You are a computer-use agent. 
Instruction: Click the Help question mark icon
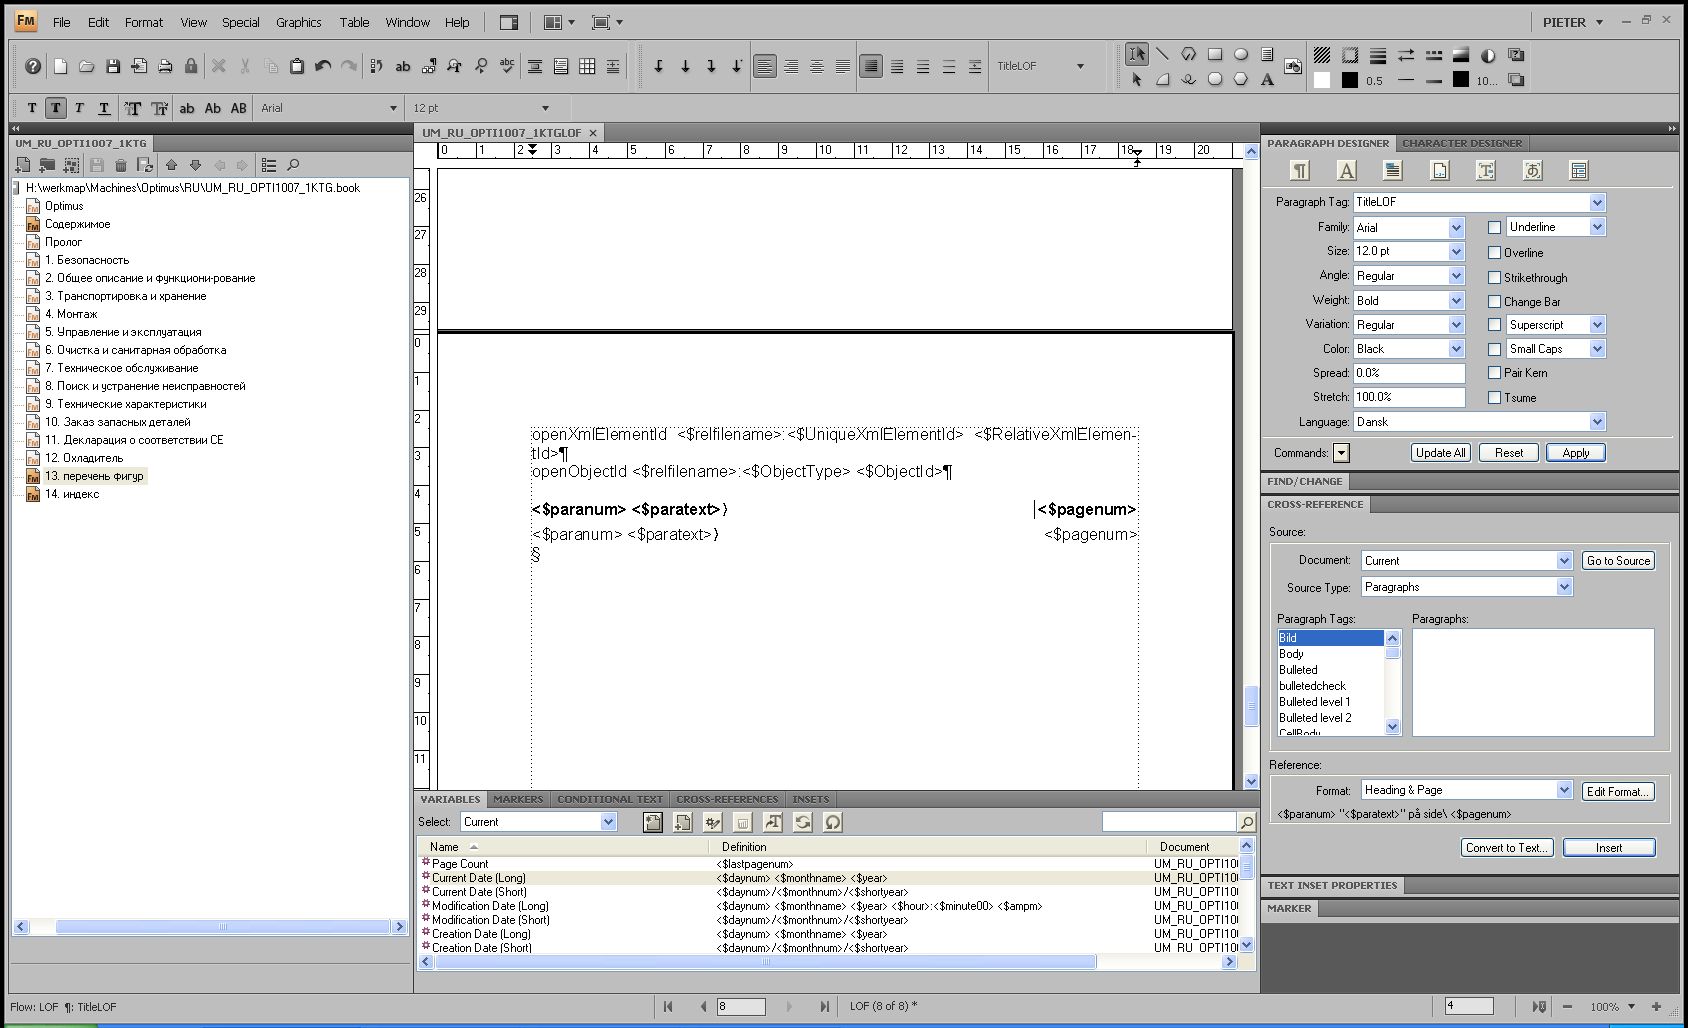pyautogui.click(x=33, y=66)
